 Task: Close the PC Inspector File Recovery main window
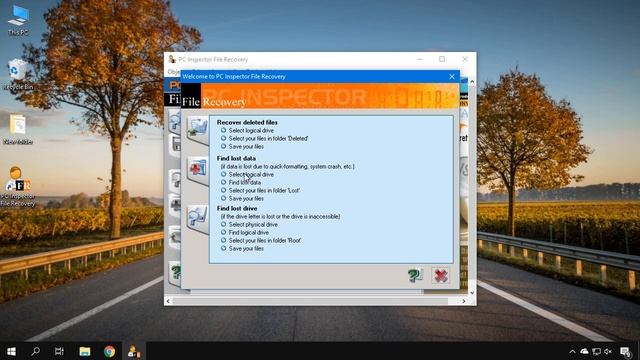[x=464, y=59]
